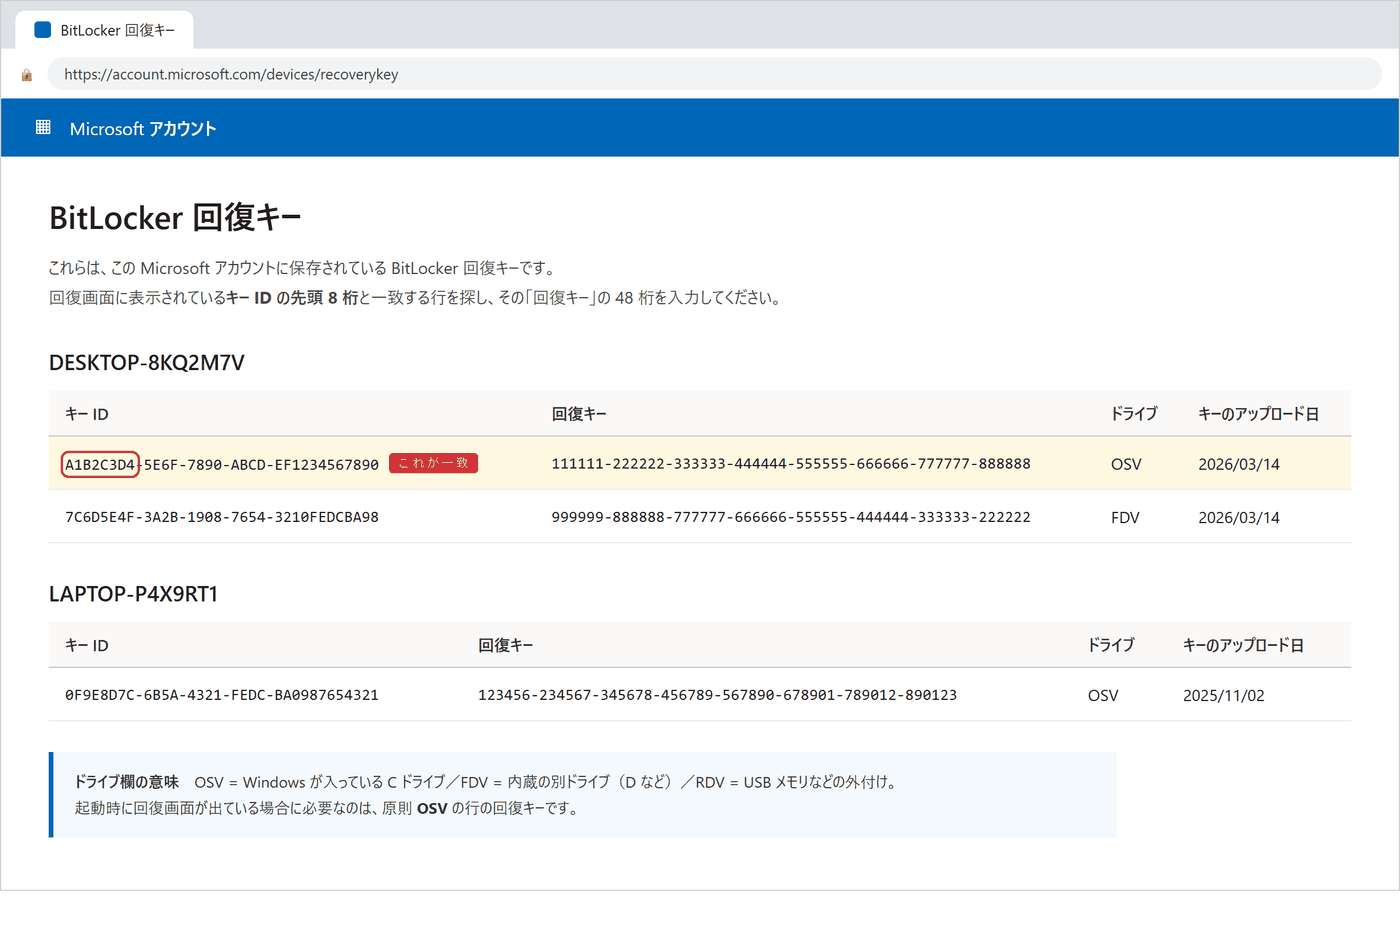Click the ドライブ欄の意味 note label

pos(127,782)
